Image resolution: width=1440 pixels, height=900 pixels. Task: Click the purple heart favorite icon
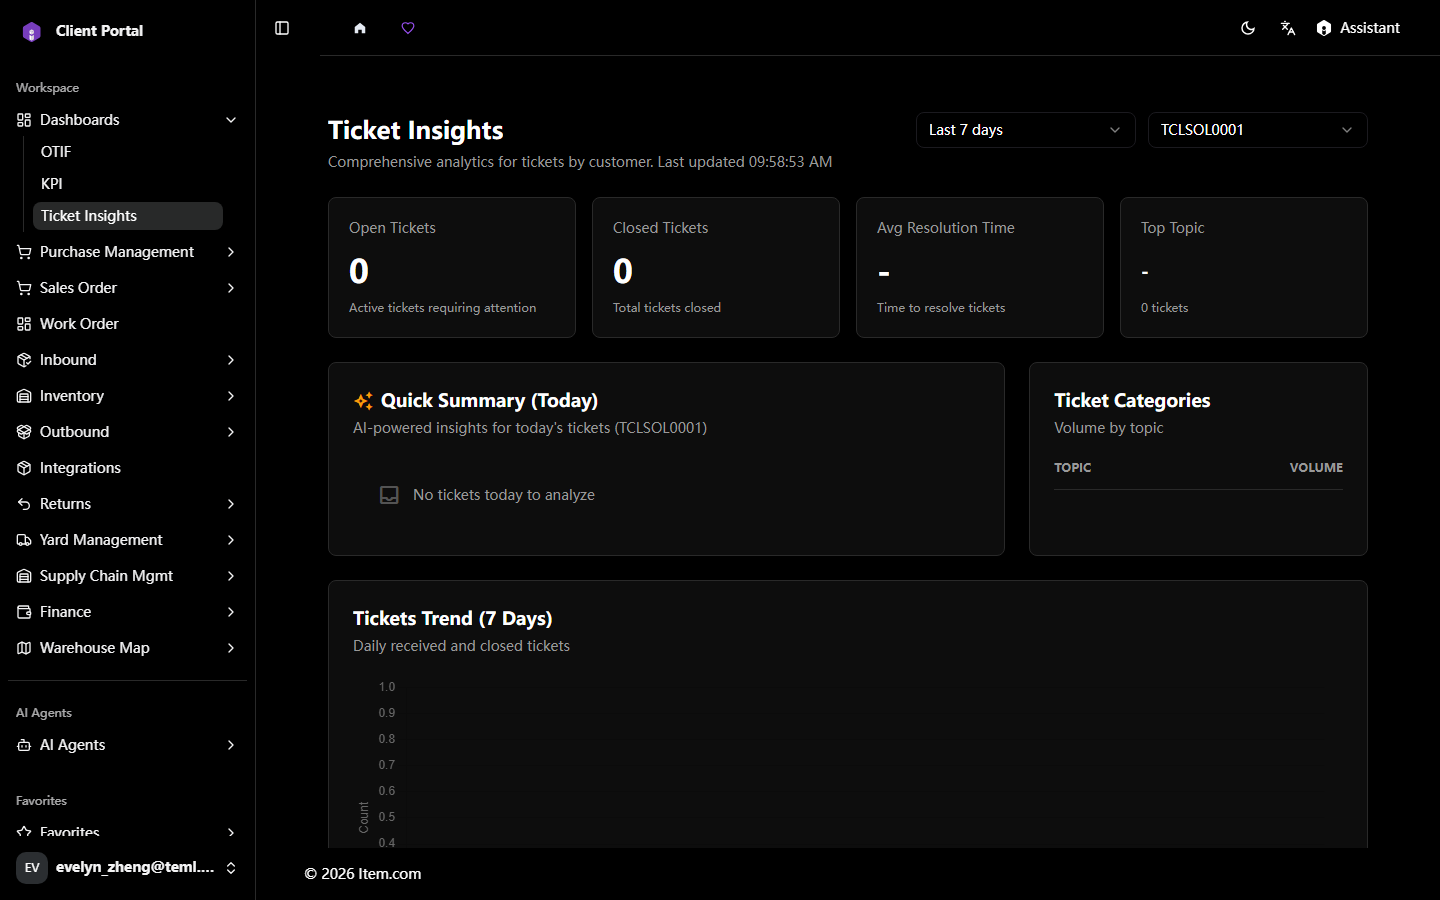[408, 28]
